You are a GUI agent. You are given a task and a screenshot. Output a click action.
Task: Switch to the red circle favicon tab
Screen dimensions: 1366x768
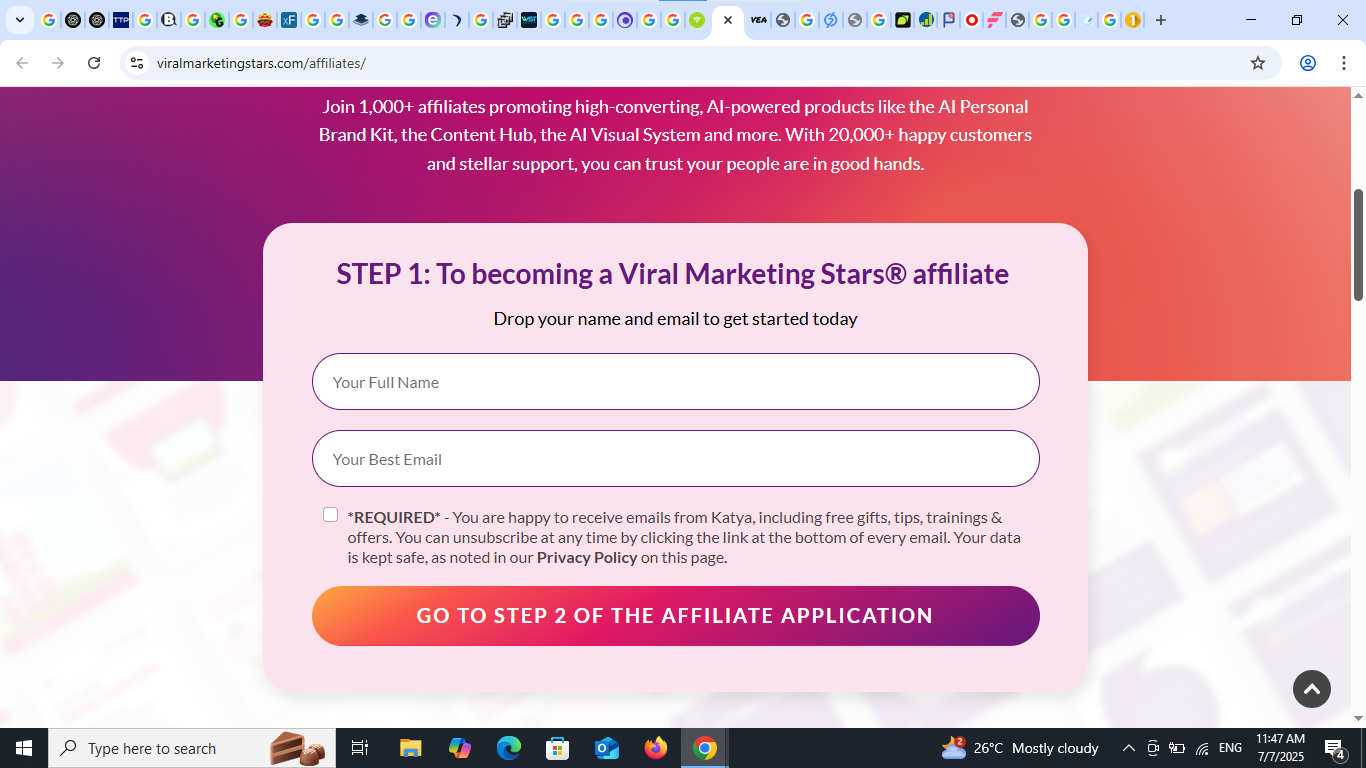(x=971, y=20)
